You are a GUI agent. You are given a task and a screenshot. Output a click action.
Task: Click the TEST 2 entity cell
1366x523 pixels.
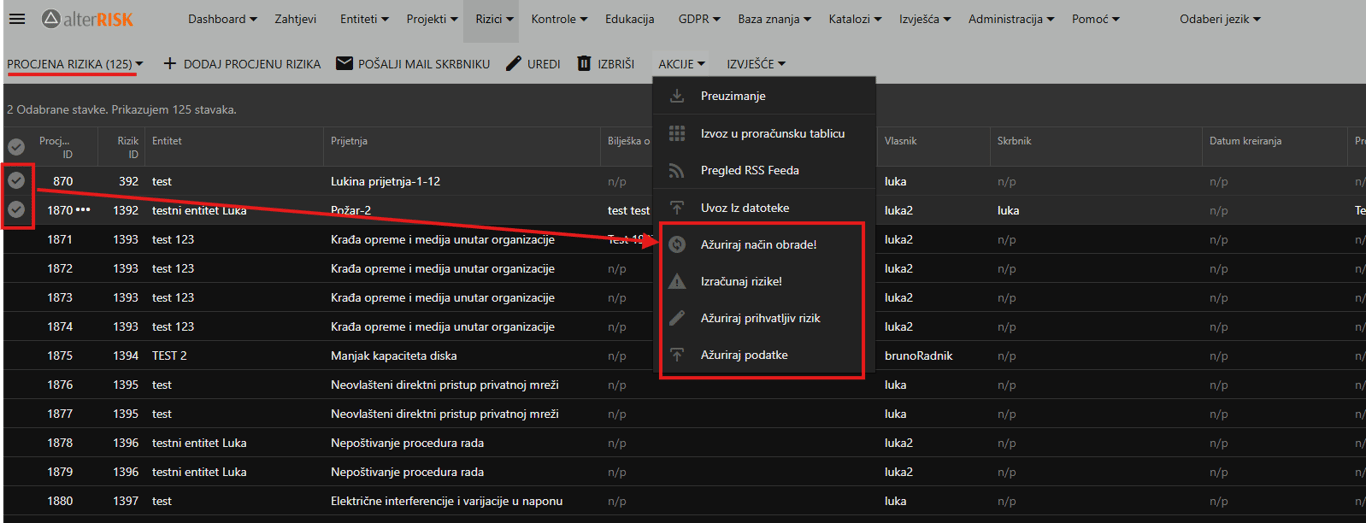coord(169,356)
